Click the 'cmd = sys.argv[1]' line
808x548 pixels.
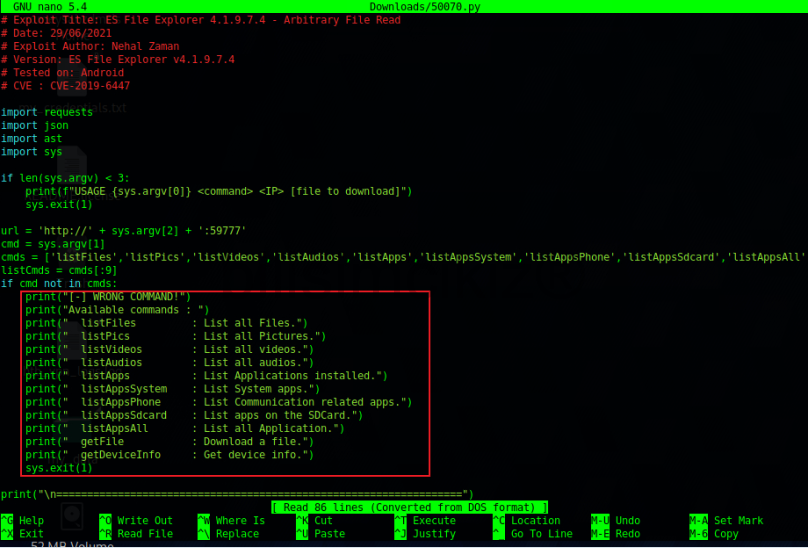click(53, 244)
